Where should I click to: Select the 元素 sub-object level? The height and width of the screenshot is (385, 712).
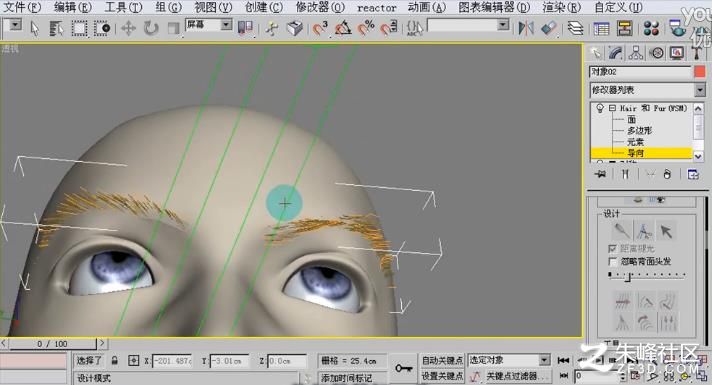point(635,142)
